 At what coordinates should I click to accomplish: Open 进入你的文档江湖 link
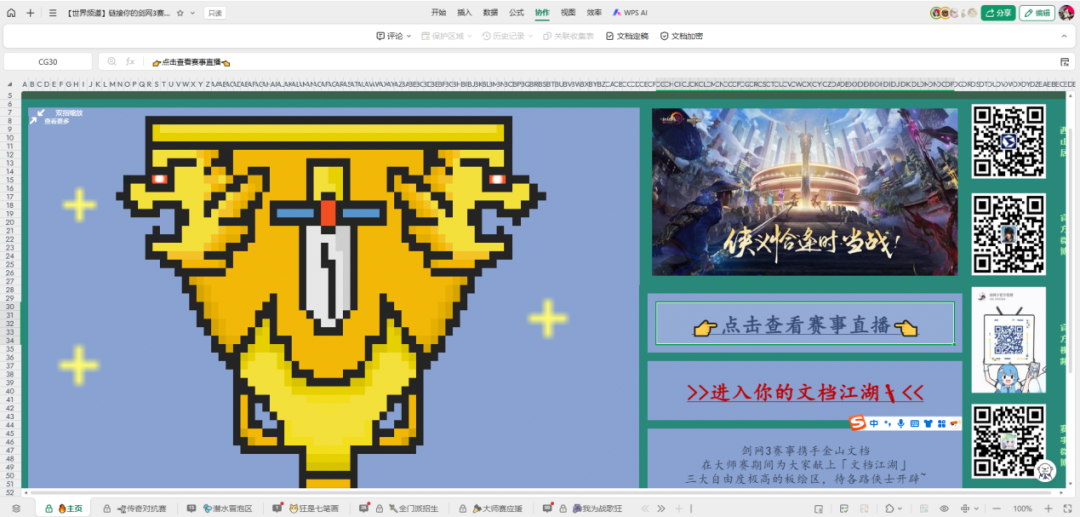pos(804,392)
